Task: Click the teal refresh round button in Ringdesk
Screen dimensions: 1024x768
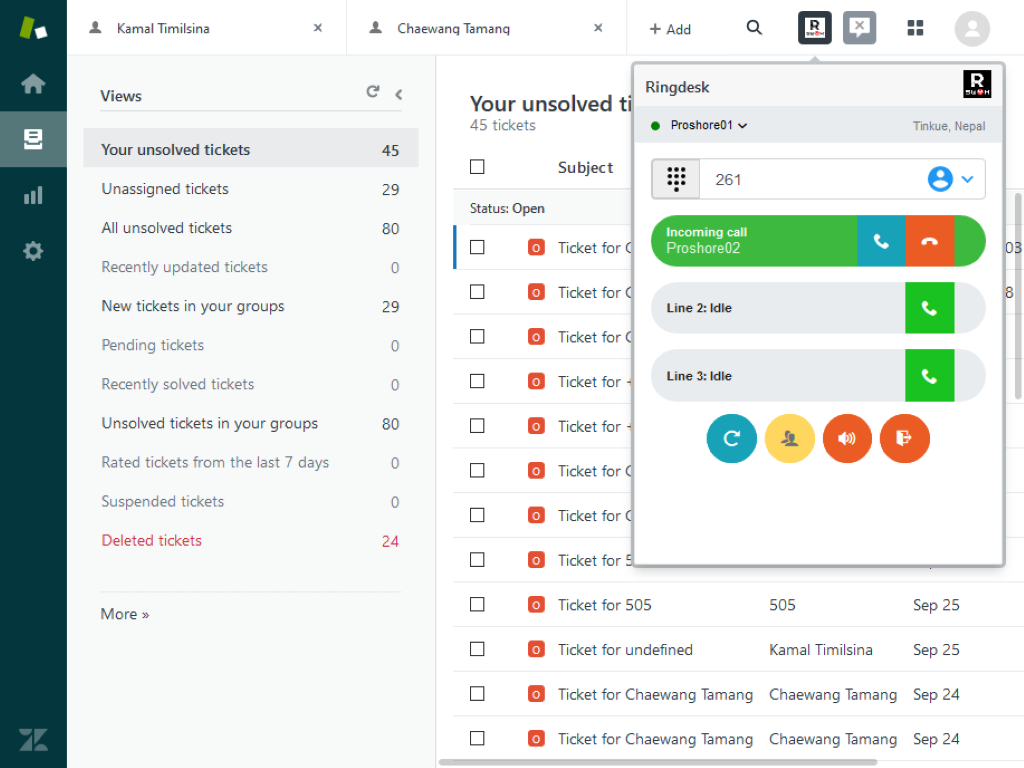Action: pos(732,439)
